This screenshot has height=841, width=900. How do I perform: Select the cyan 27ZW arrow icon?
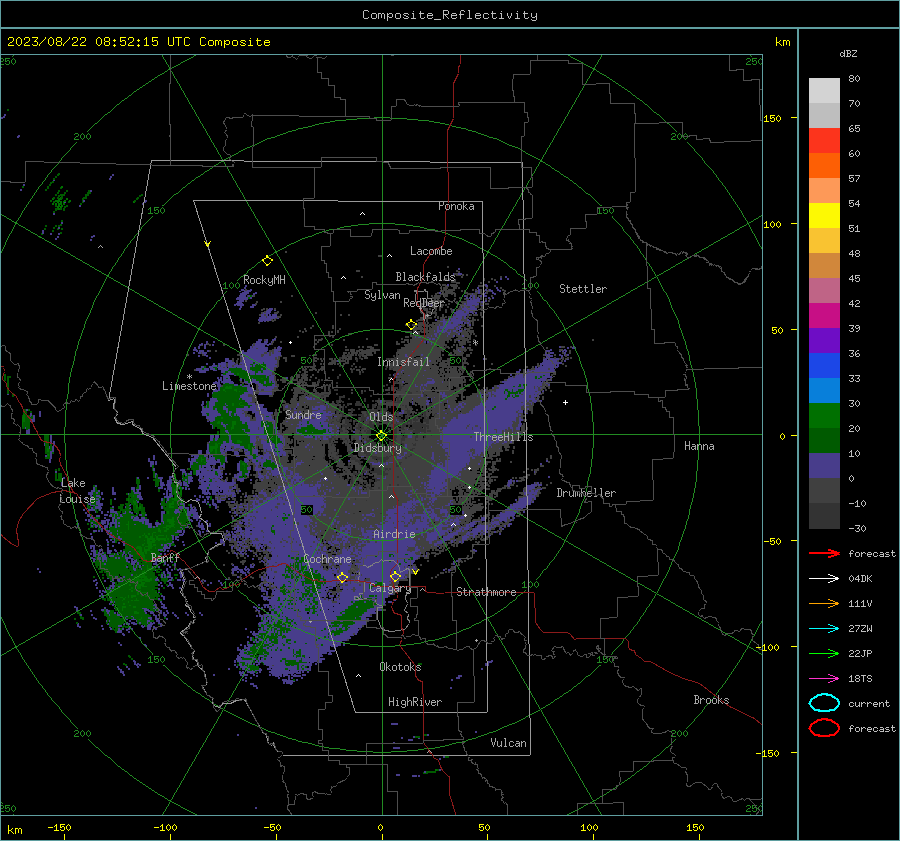tap(824, 629)
